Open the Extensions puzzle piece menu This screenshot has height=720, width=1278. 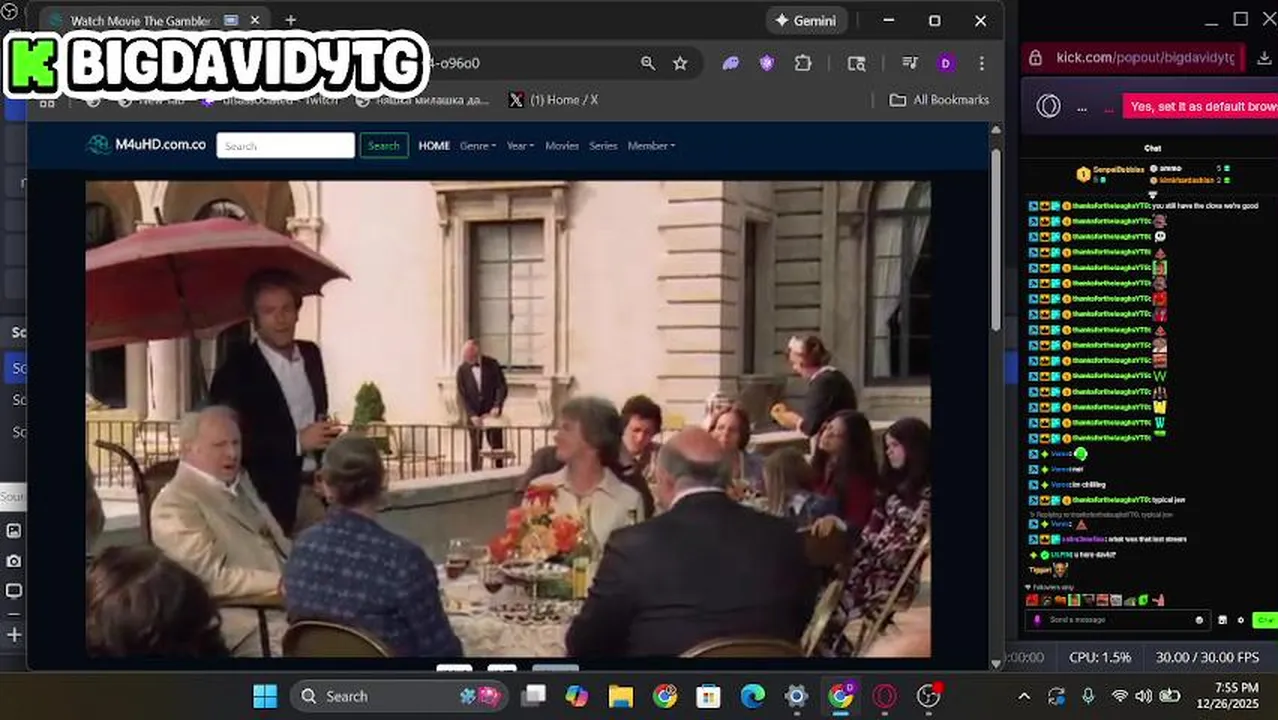803,63
